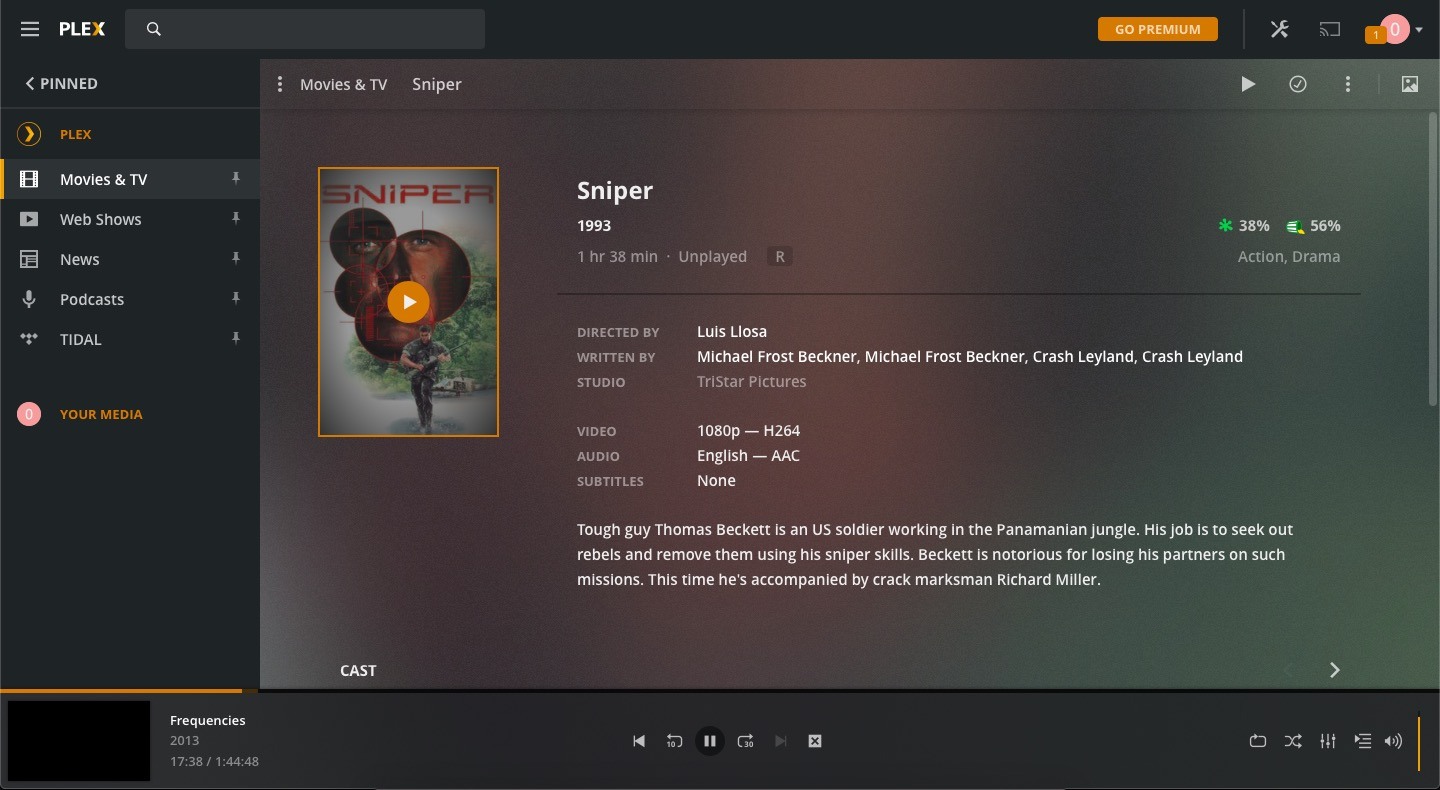Open the playback settings equalizer icon

tap(1328, 741)
